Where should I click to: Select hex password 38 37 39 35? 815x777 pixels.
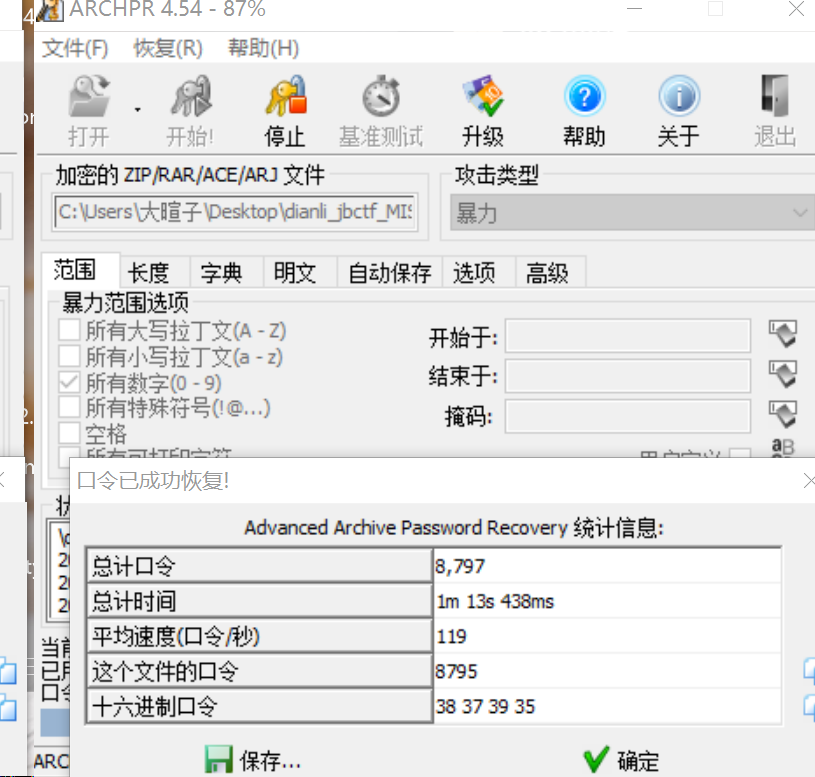click(485, 707)
